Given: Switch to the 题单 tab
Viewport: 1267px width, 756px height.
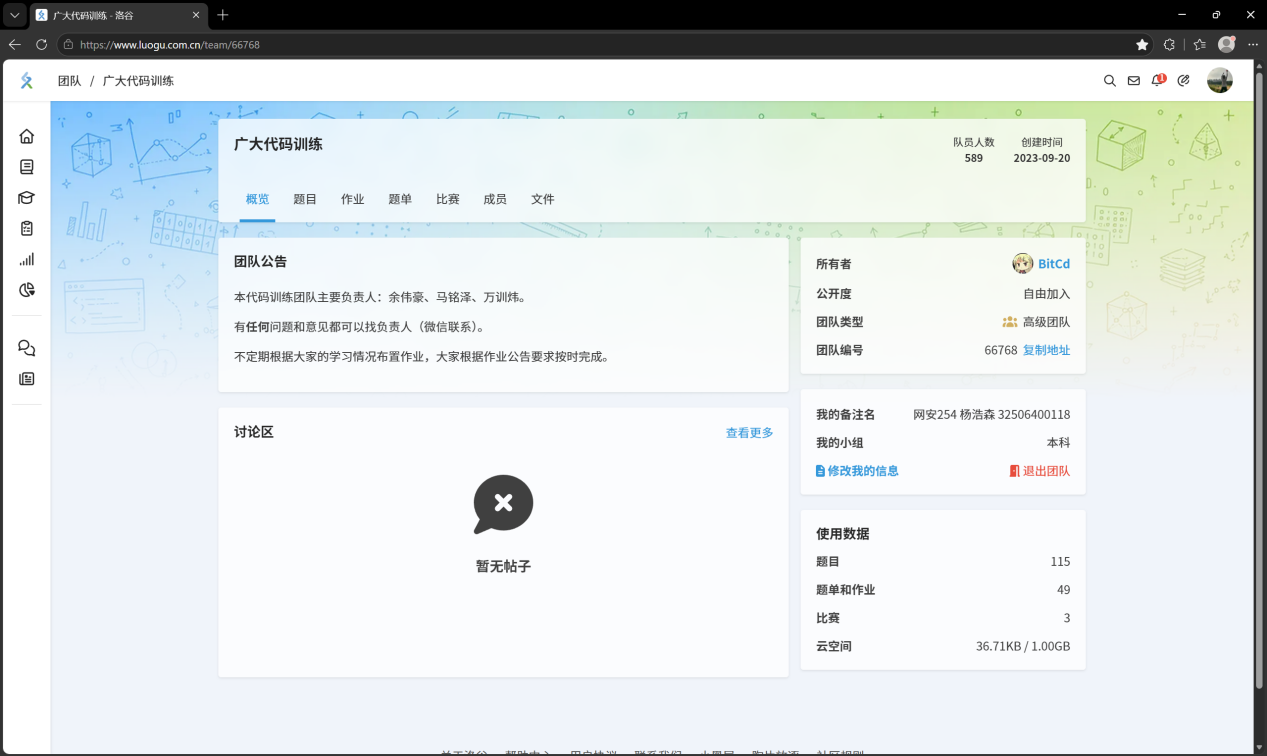Looking at the screenshot, I should coord(400,199).
